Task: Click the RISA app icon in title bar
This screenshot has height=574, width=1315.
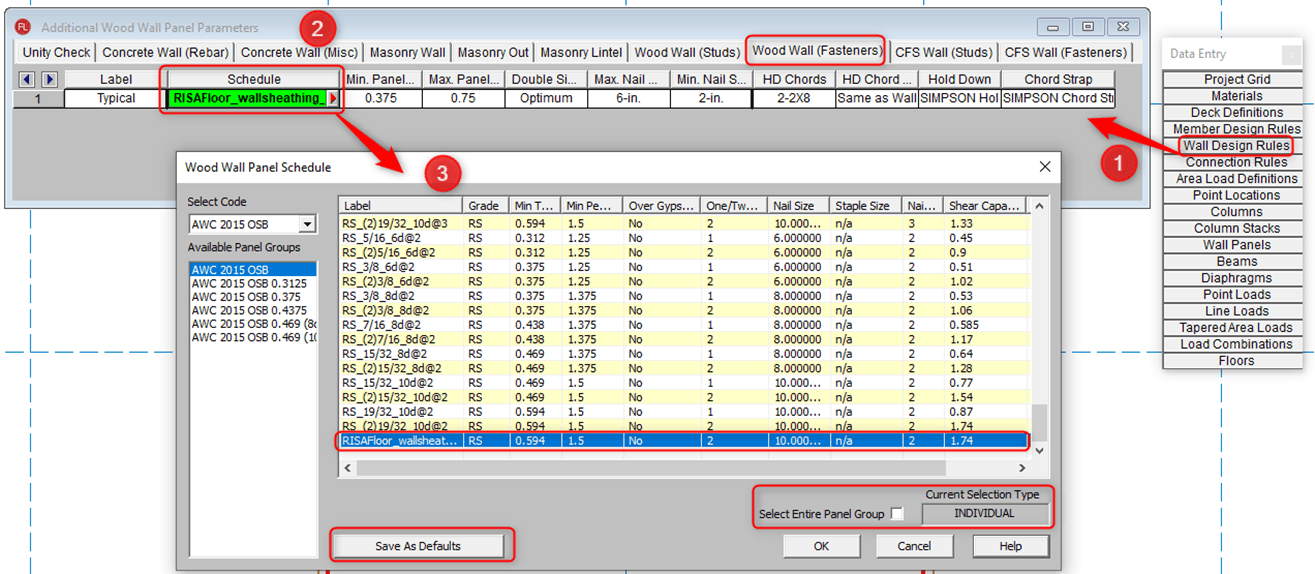Action: [x=23, y=27]
